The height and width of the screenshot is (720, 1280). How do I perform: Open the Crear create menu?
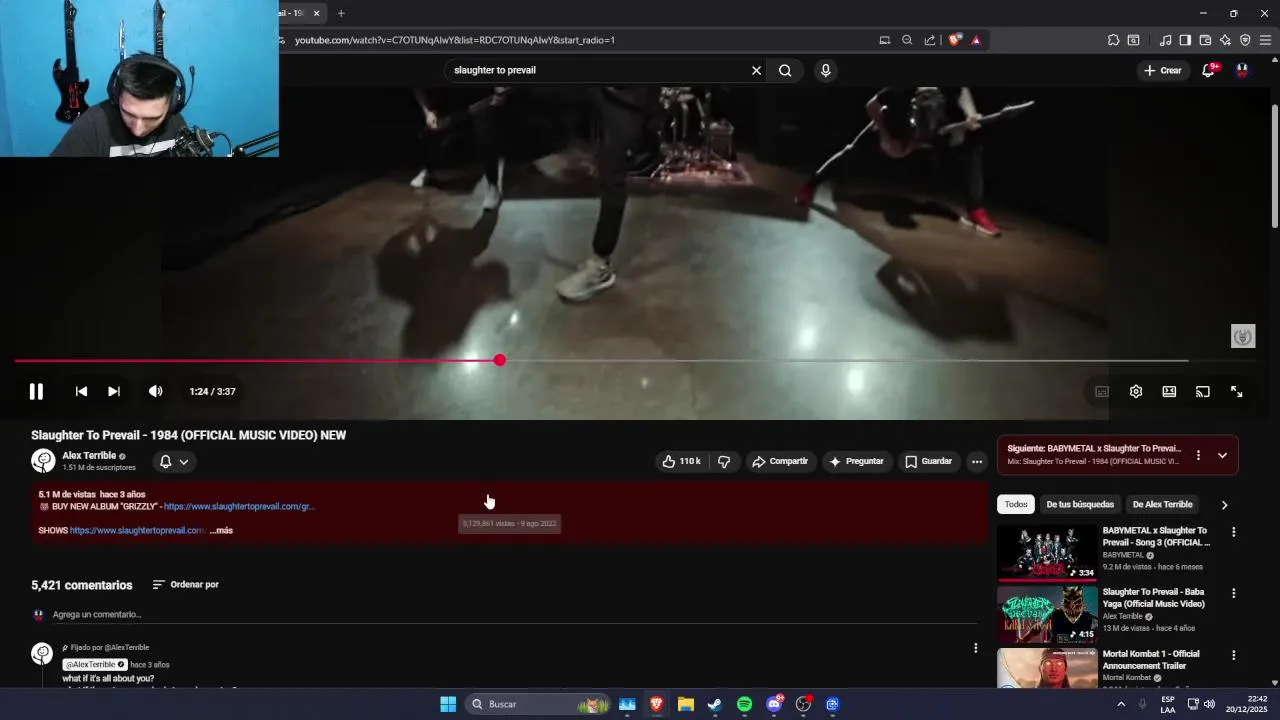click(1163, 70)
